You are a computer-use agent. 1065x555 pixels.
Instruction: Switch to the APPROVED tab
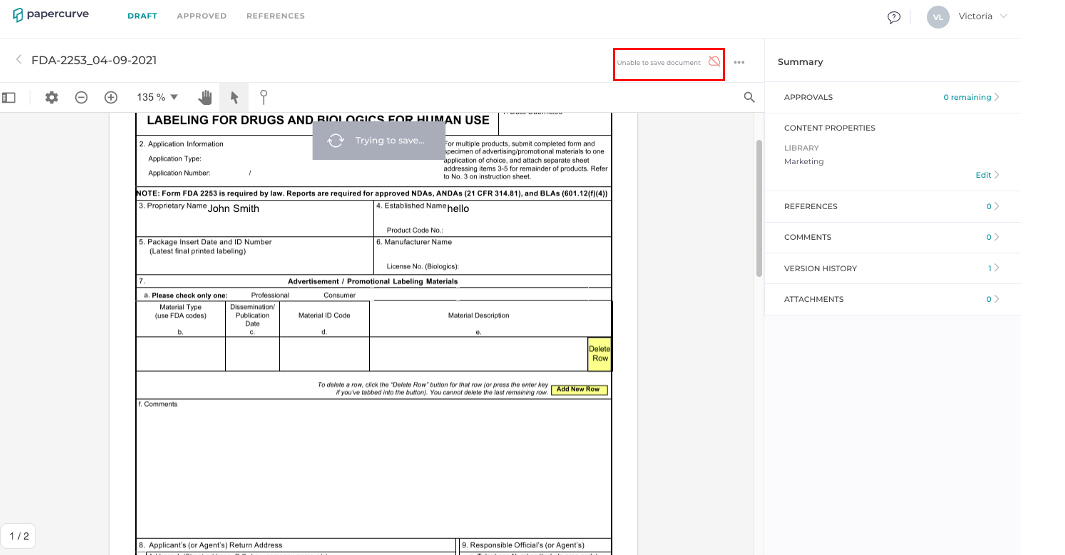pos(202,16)
